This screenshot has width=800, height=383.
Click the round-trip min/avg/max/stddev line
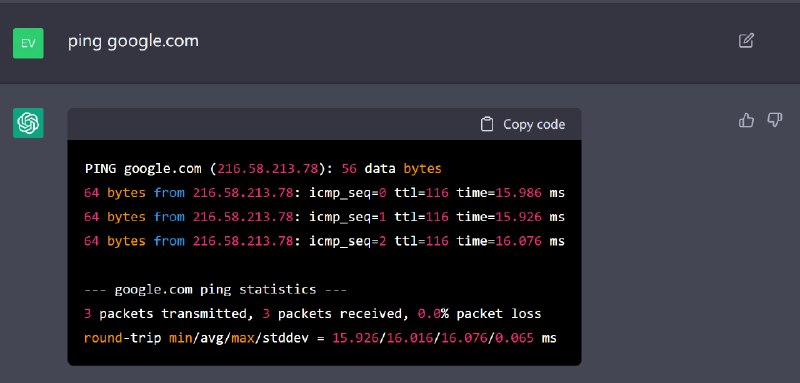320,338
